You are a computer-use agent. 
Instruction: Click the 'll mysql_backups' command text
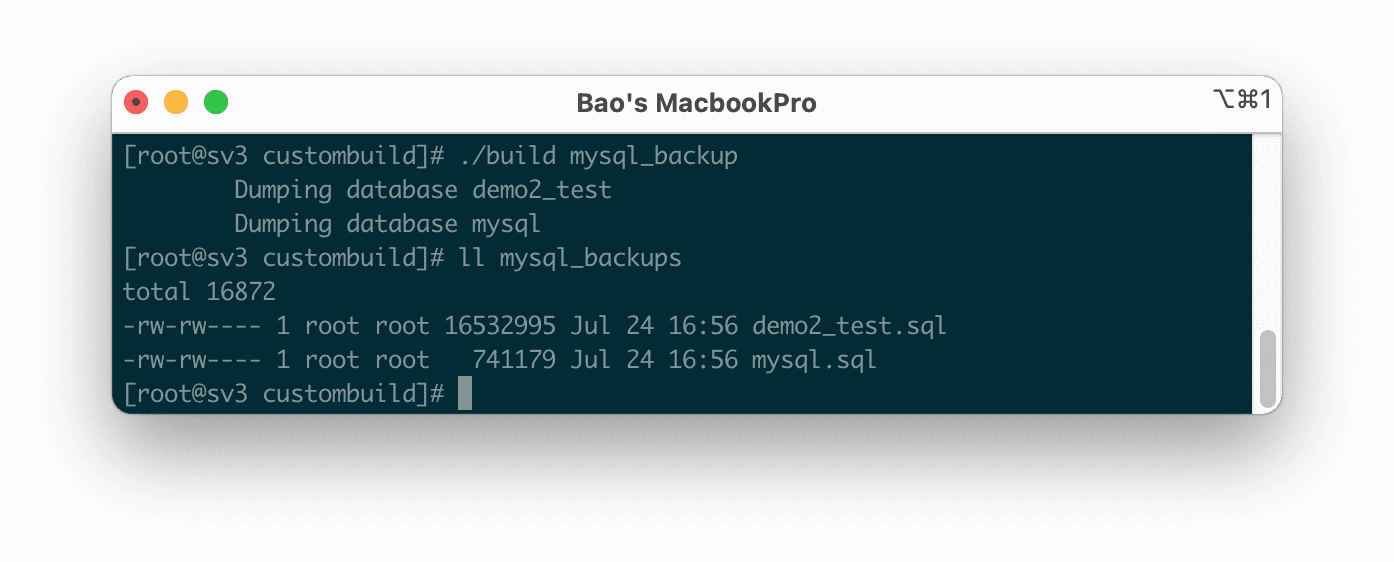coord(570,258)
